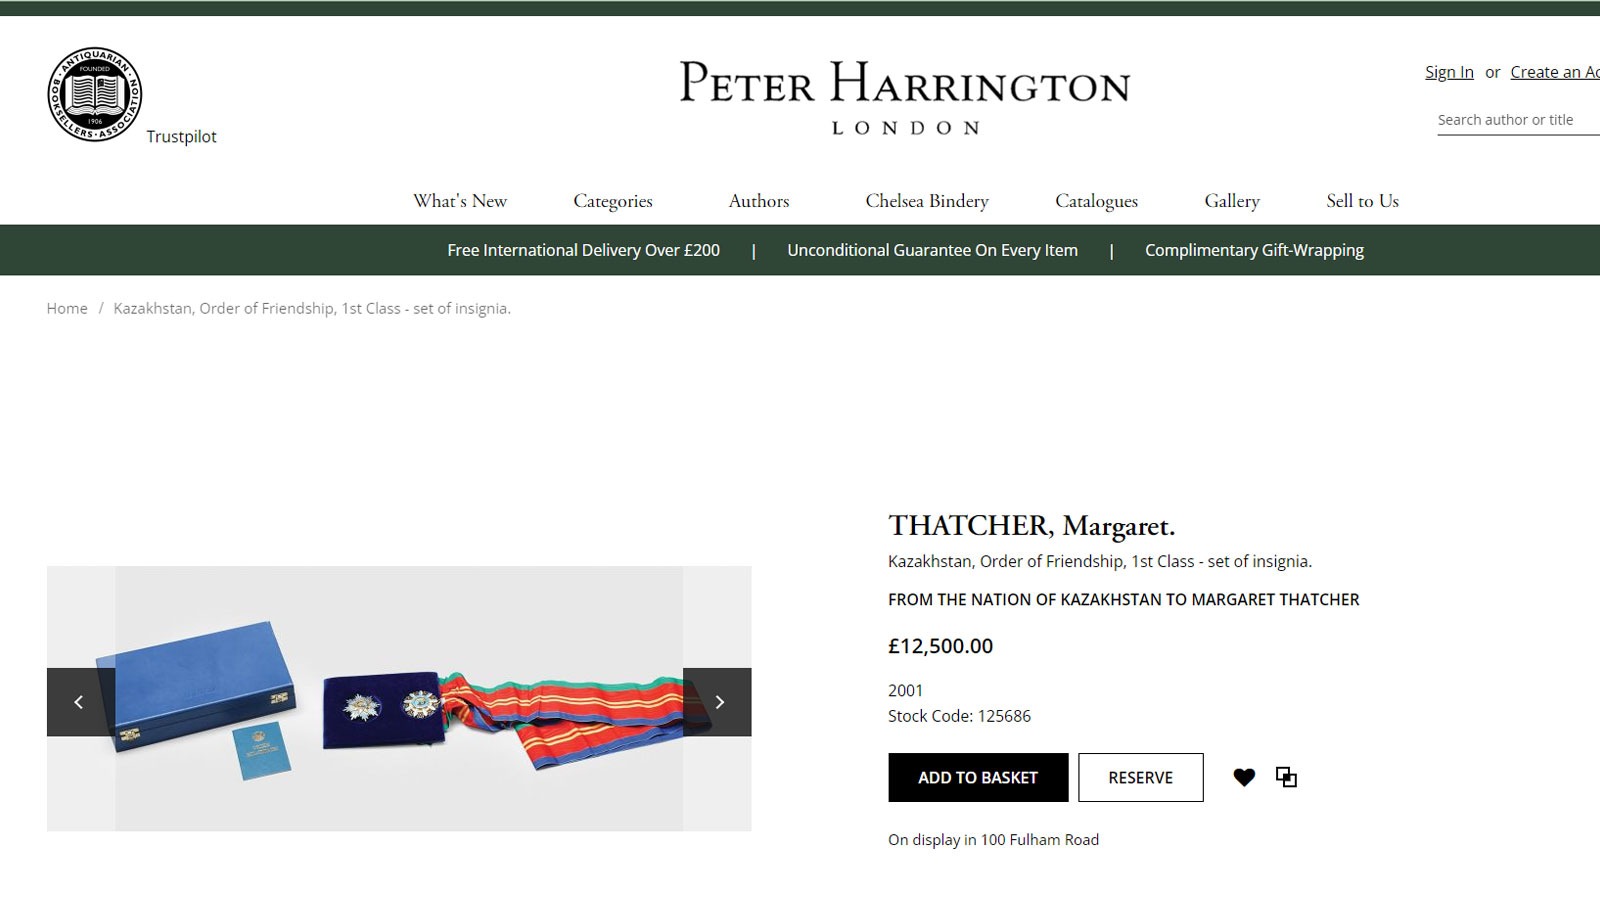This screenshot has width=1600, height=900.
Task: Add item to wishlist with heart icon
Action: point(1244,777)
